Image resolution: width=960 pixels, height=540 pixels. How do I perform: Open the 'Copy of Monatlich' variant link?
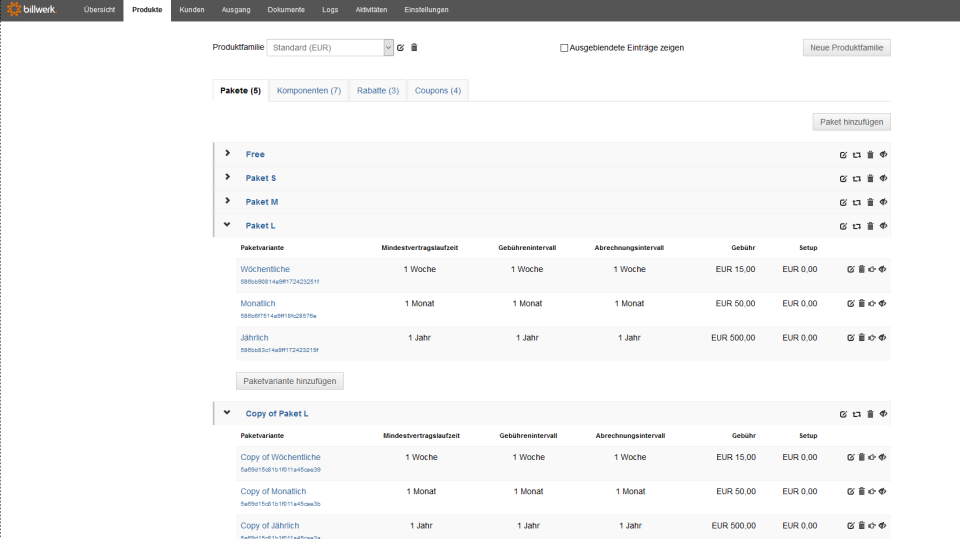coord(271,491)
